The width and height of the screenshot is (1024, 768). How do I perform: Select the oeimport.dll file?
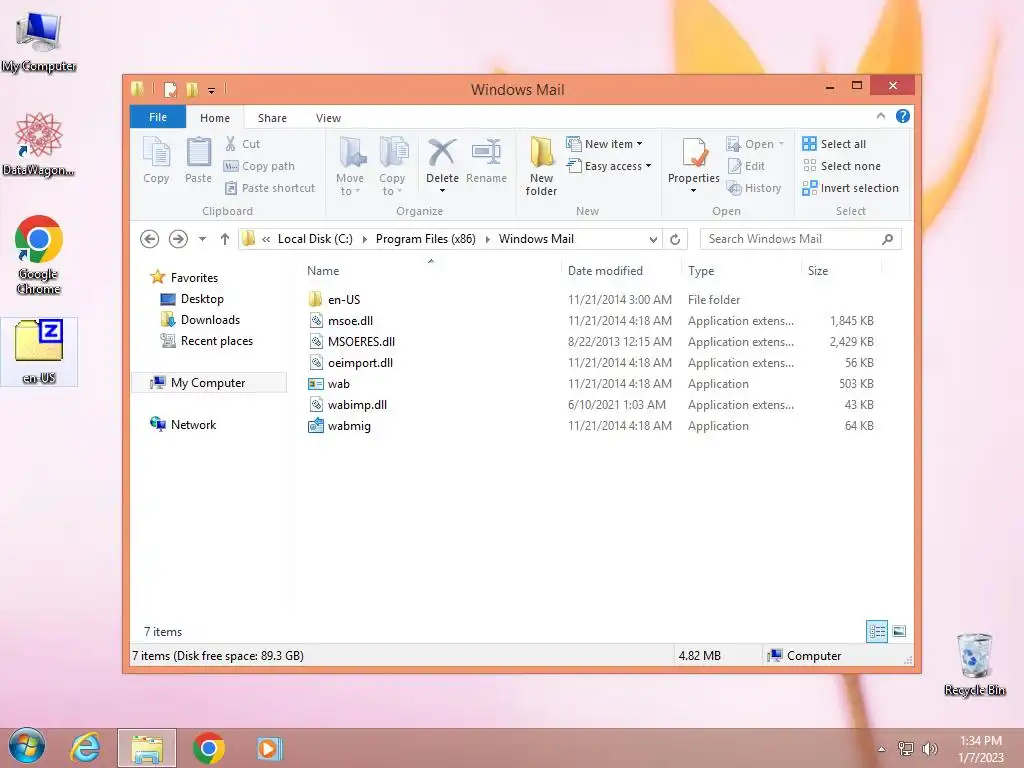click(x=360, y=362)
